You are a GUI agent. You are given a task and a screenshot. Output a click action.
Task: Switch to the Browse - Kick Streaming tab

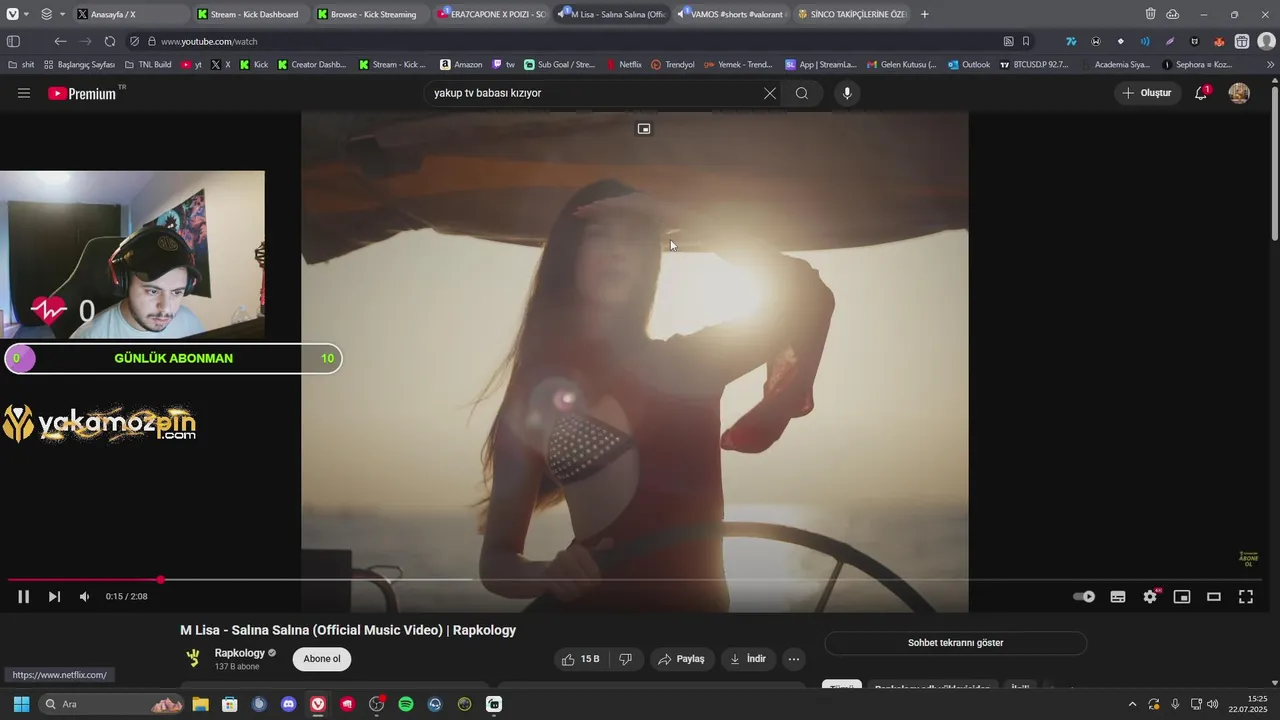[x=370, y=14]
